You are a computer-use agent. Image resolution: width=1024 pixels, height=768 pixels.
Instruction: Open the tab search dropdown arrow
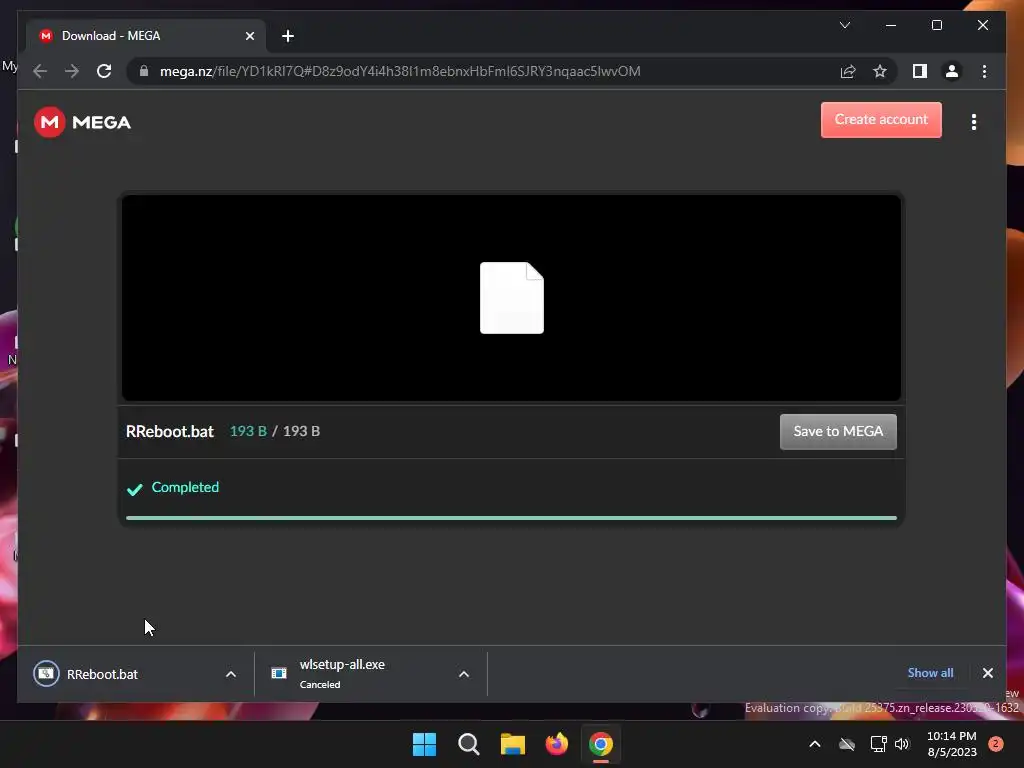point(844,25)
